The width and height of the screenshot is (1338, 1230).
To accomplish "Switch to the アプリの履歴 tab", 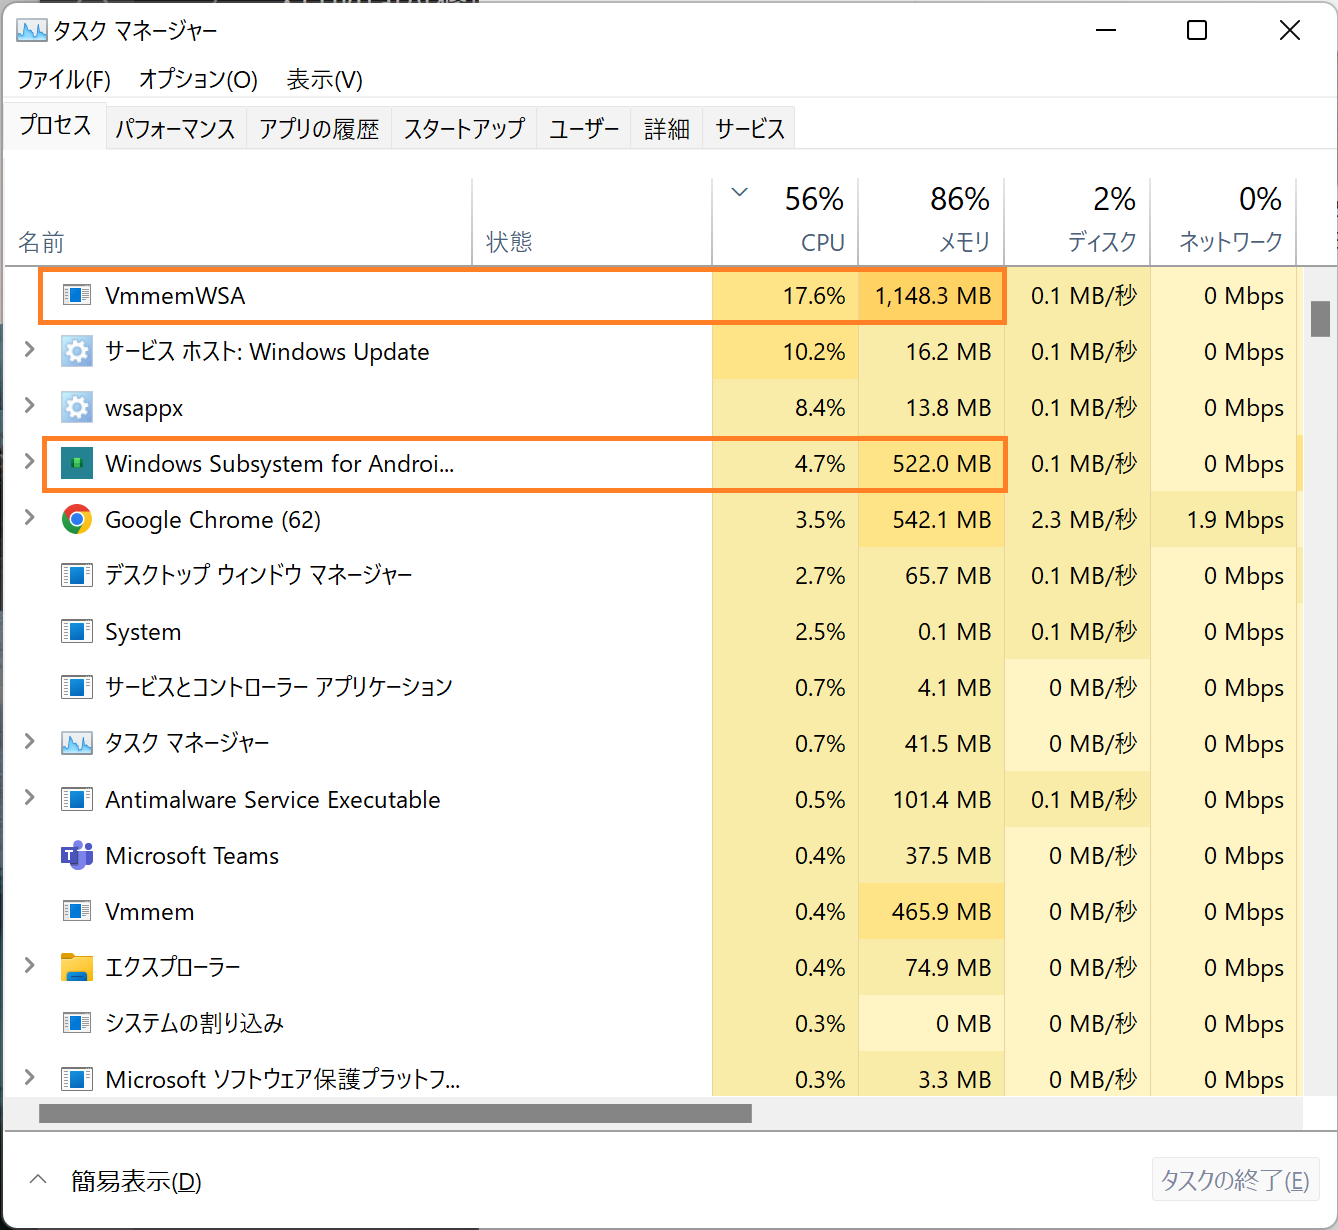I will pos(319,128).
